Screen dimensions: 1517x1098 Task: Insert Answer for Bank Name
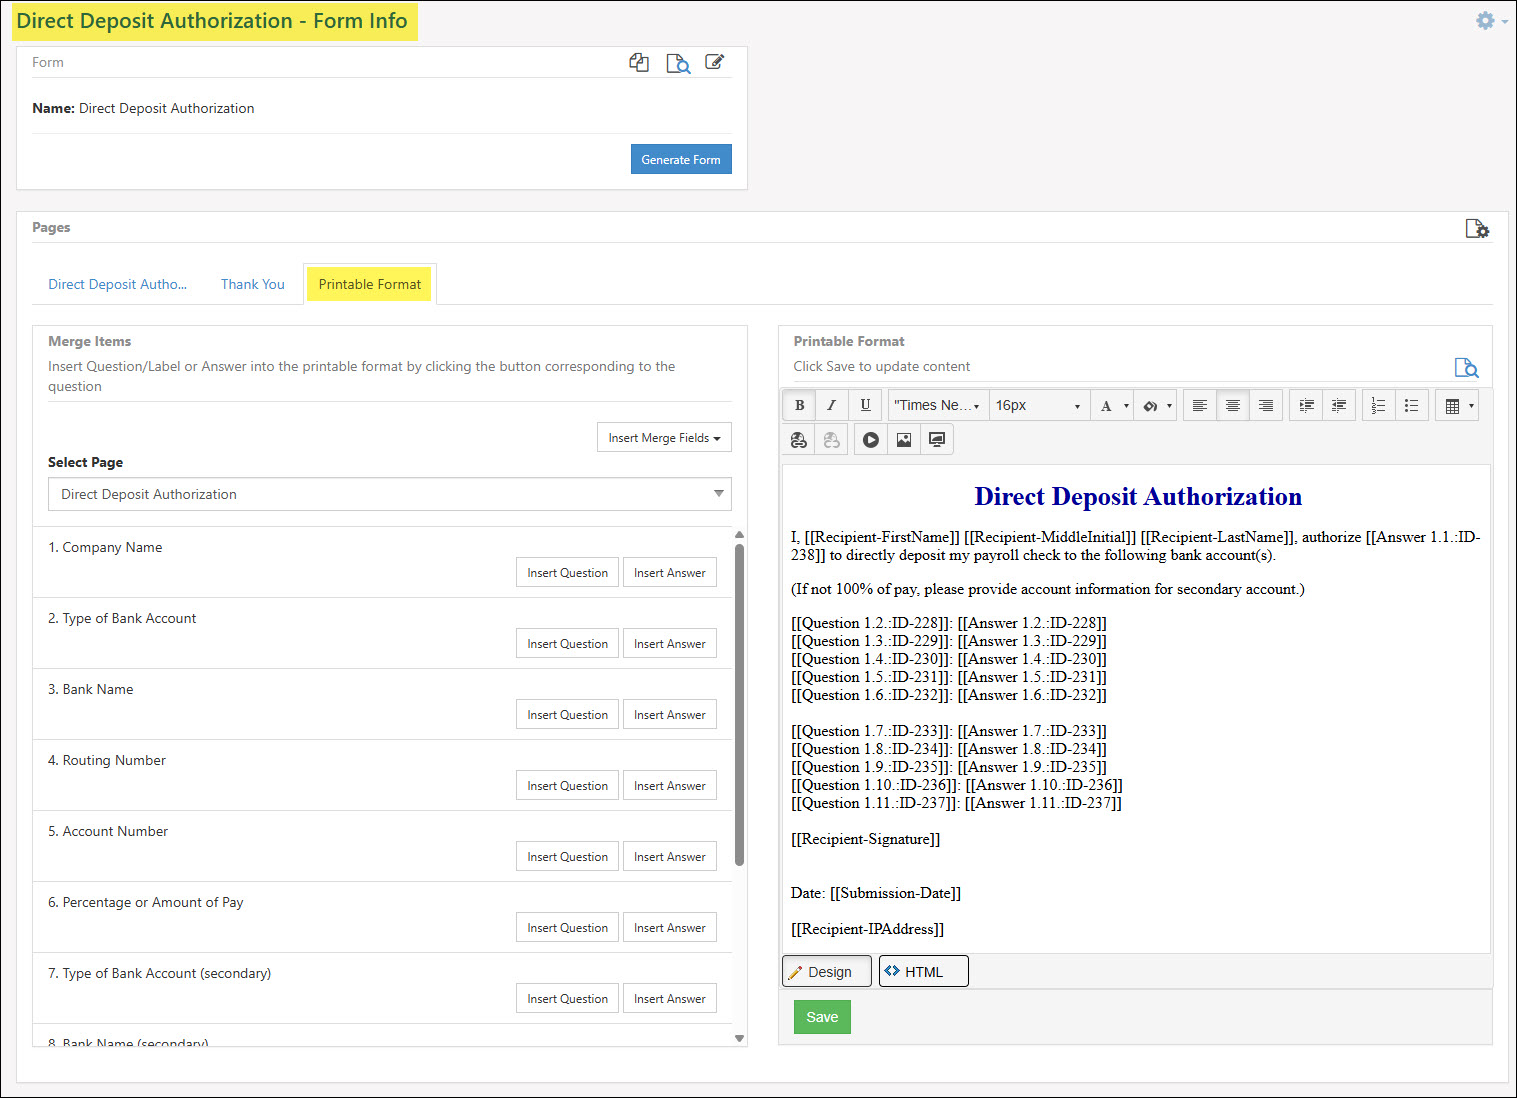[669, 715]
